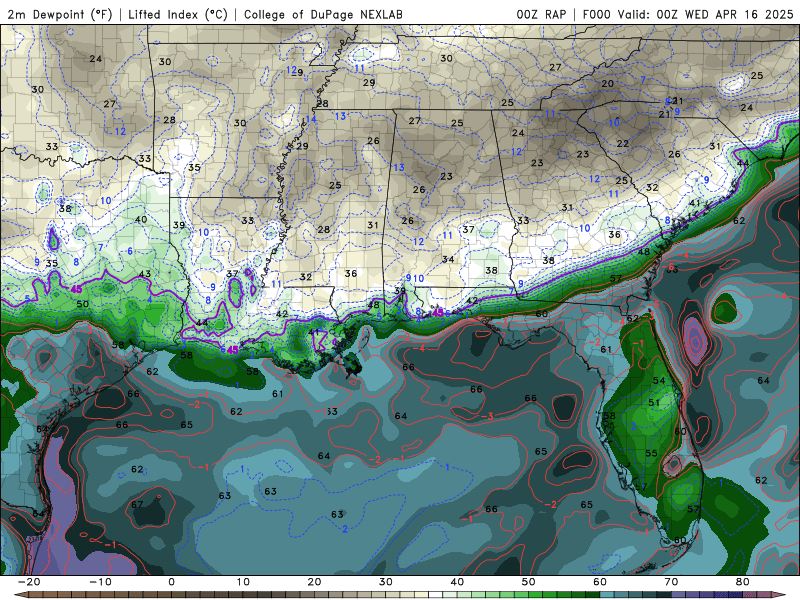The height and width of the screenshot is (600, 800).
Task: Click the dewpoint value 20 over the Appalachians
Action: [x=608, y=83]
